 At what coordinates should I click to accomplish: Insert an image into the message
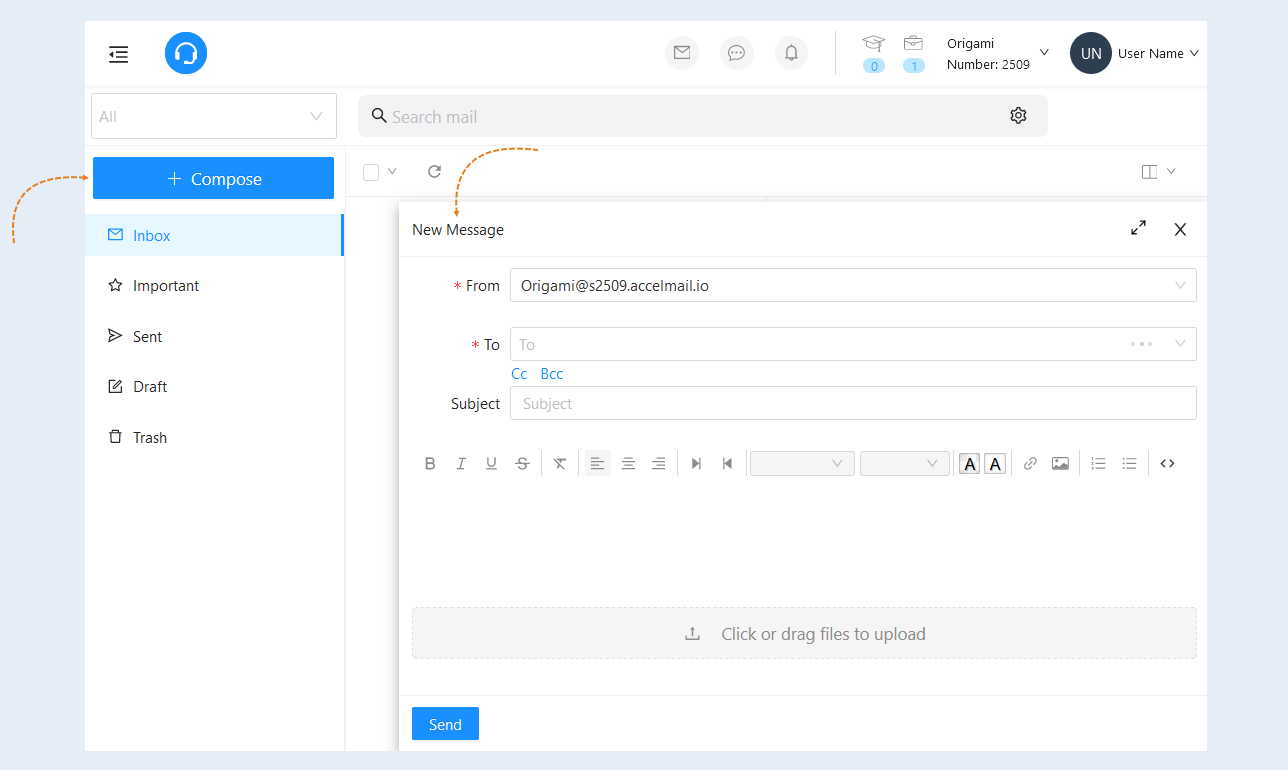[x=1060, y=464]
